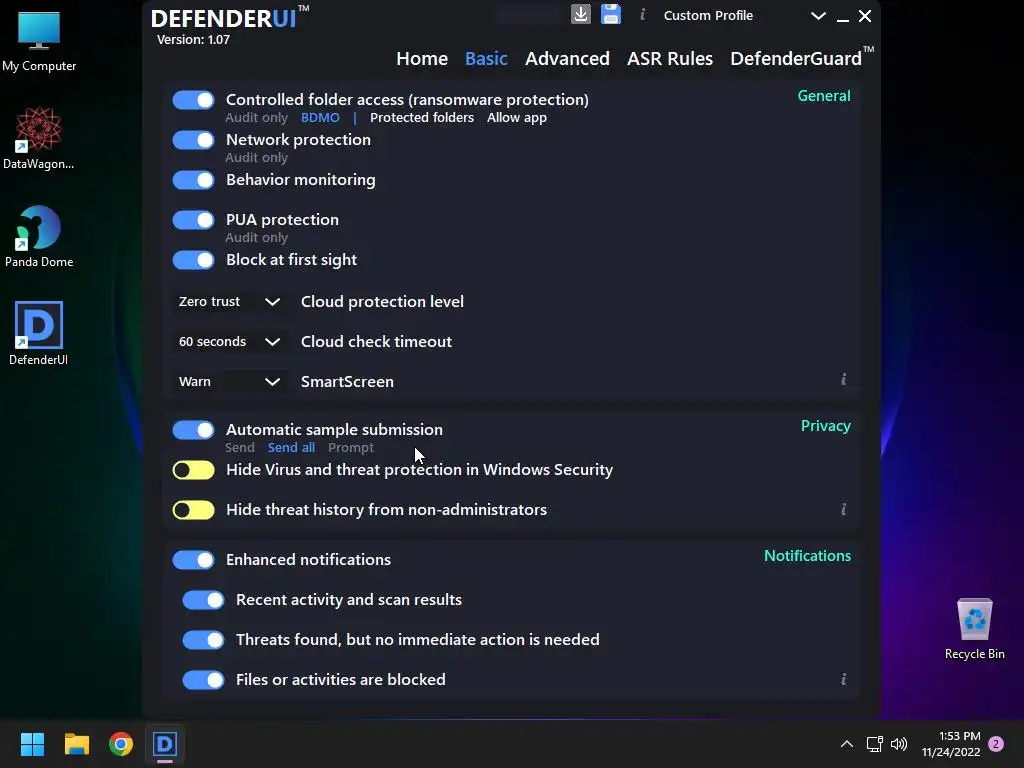Open Cloud check timeout dropdown (60 seconds)

pos(229,342)
